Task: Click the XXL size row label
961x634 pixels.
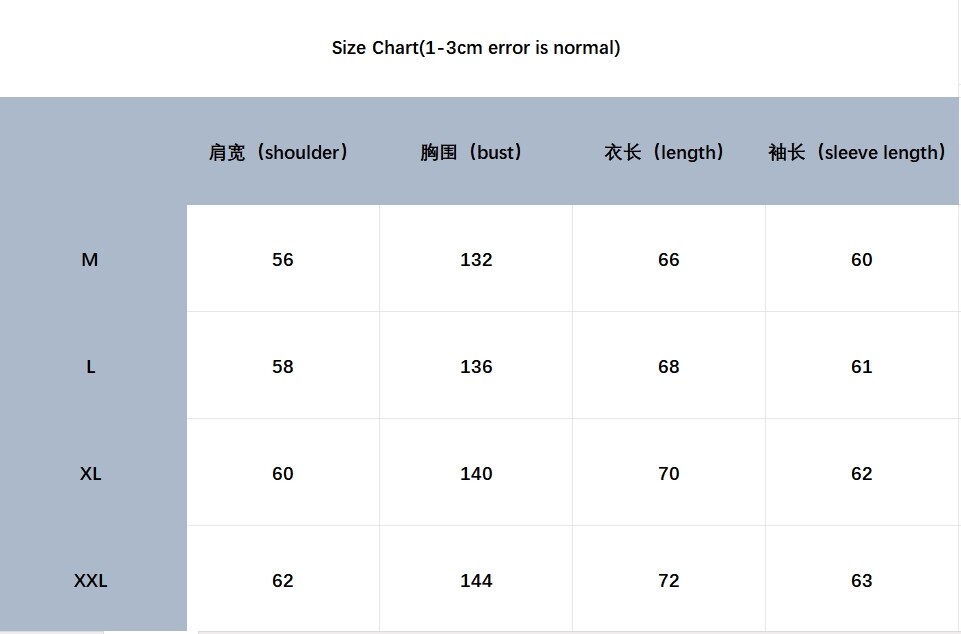Action: pos(90,581)
